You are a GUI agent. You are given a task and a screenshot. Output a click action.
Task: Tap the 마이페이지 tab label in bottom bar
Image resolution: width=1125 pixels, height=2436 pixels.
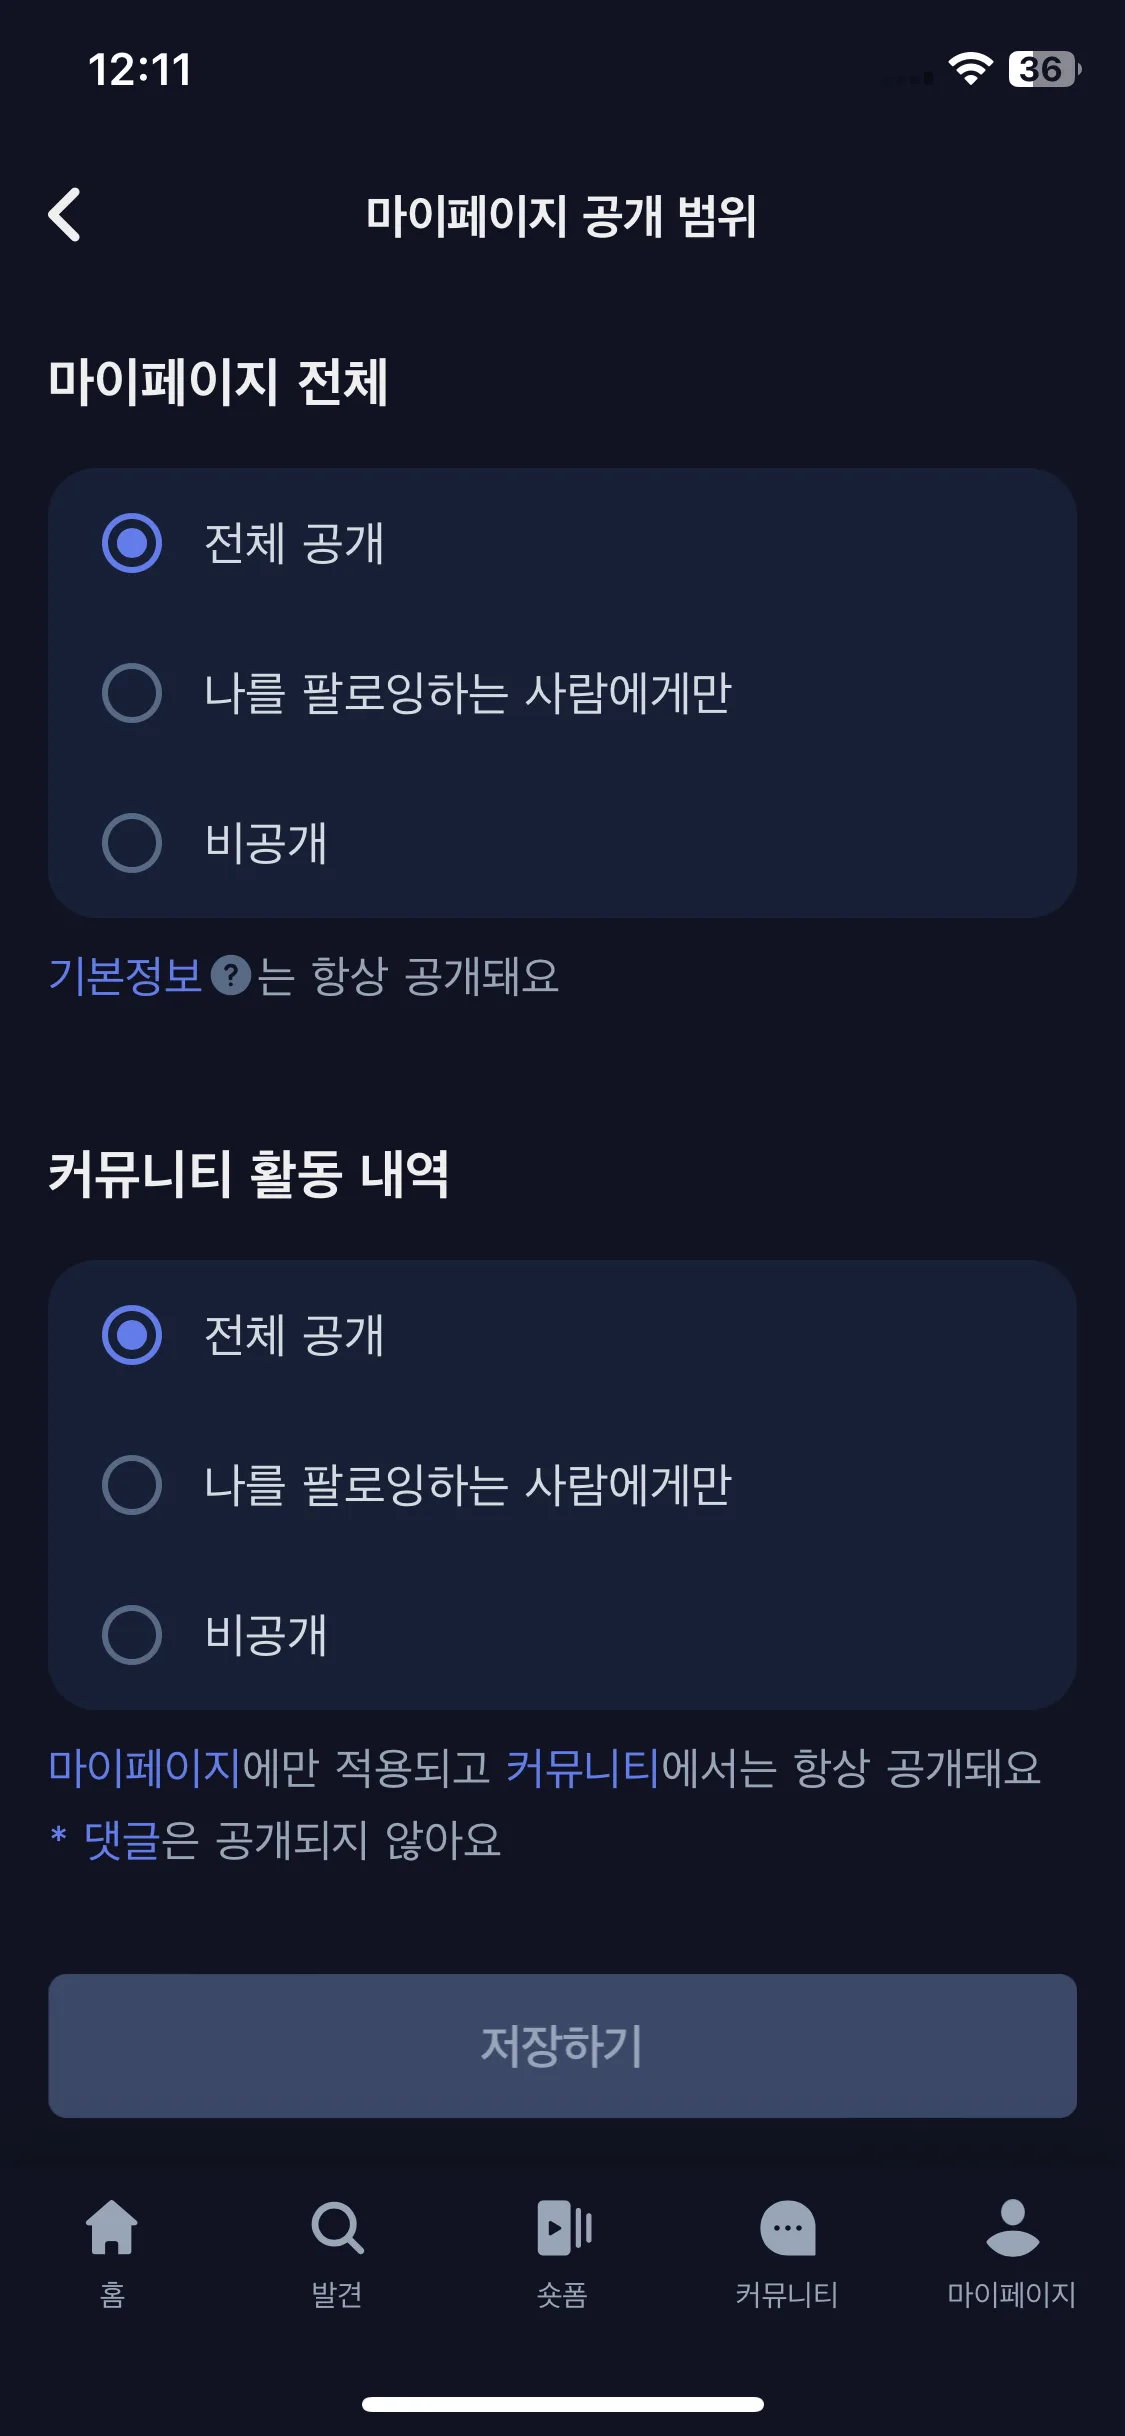click(1012, 2294)
